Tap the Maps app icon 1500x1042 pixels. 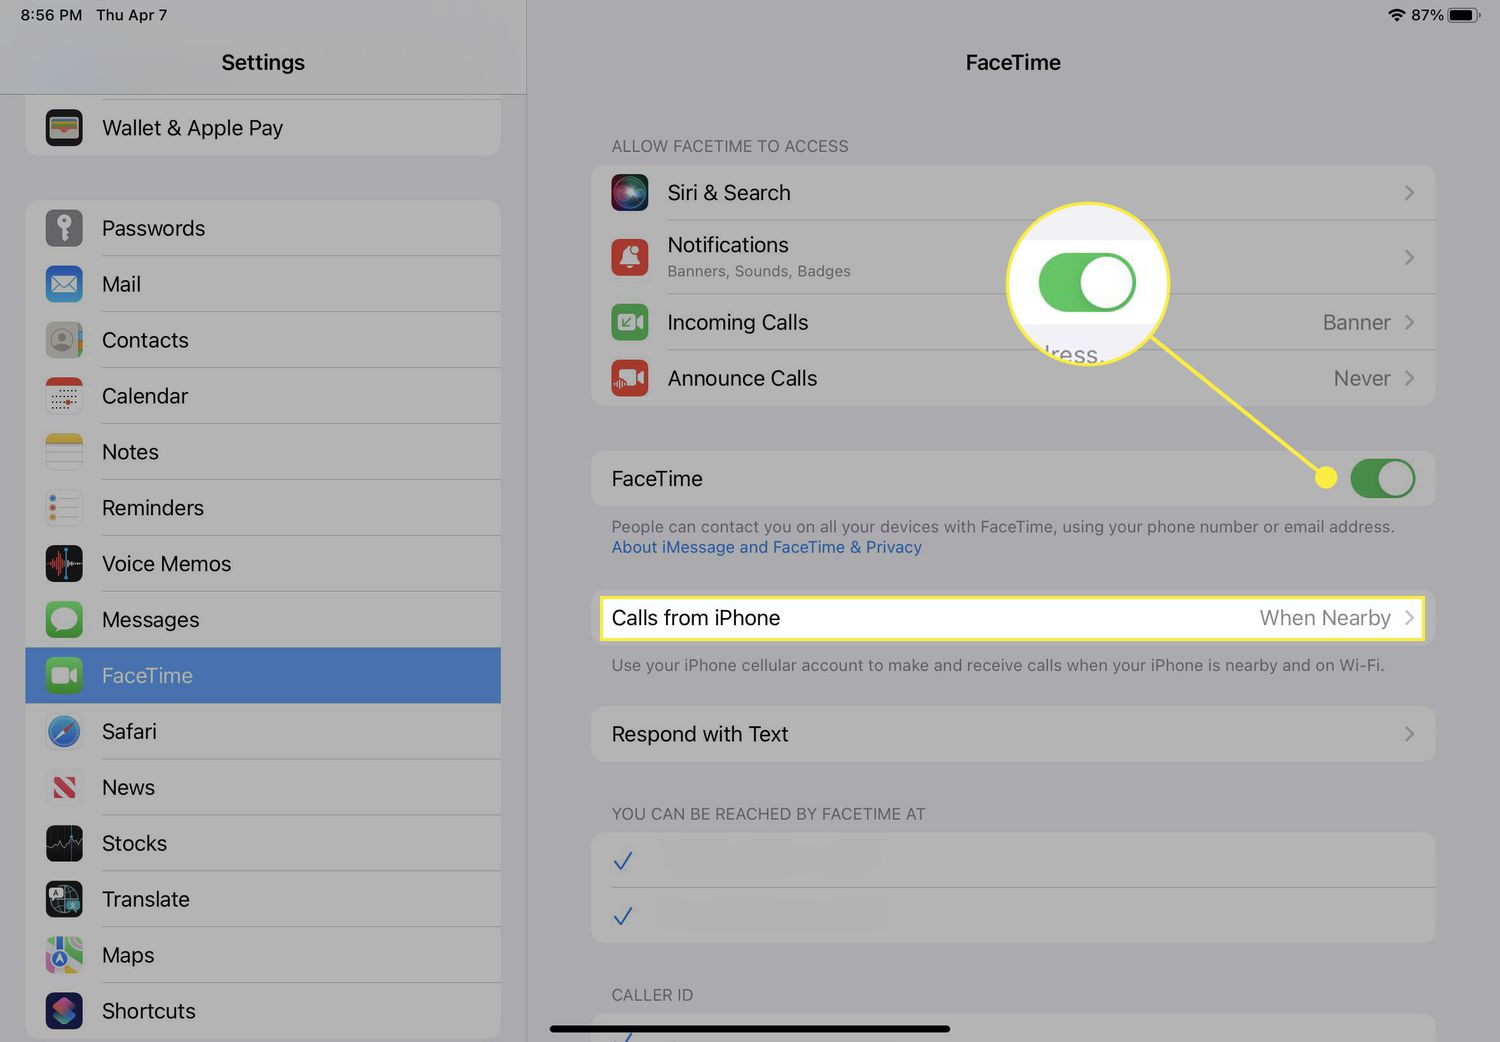64,956
